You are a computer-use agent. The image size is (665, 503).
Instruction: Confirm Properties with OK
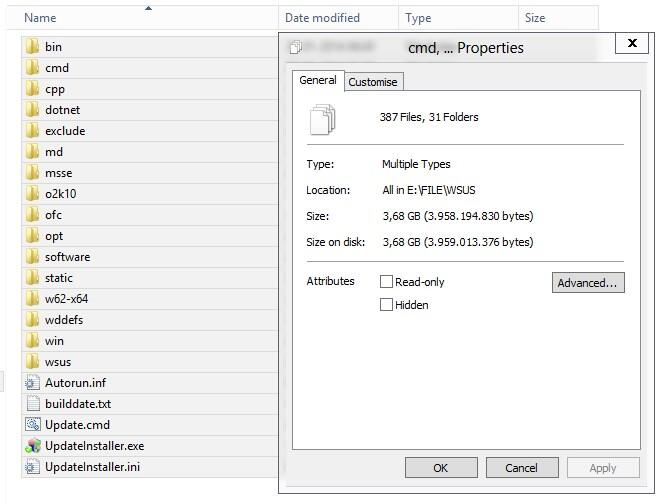(x=441, y=468)
